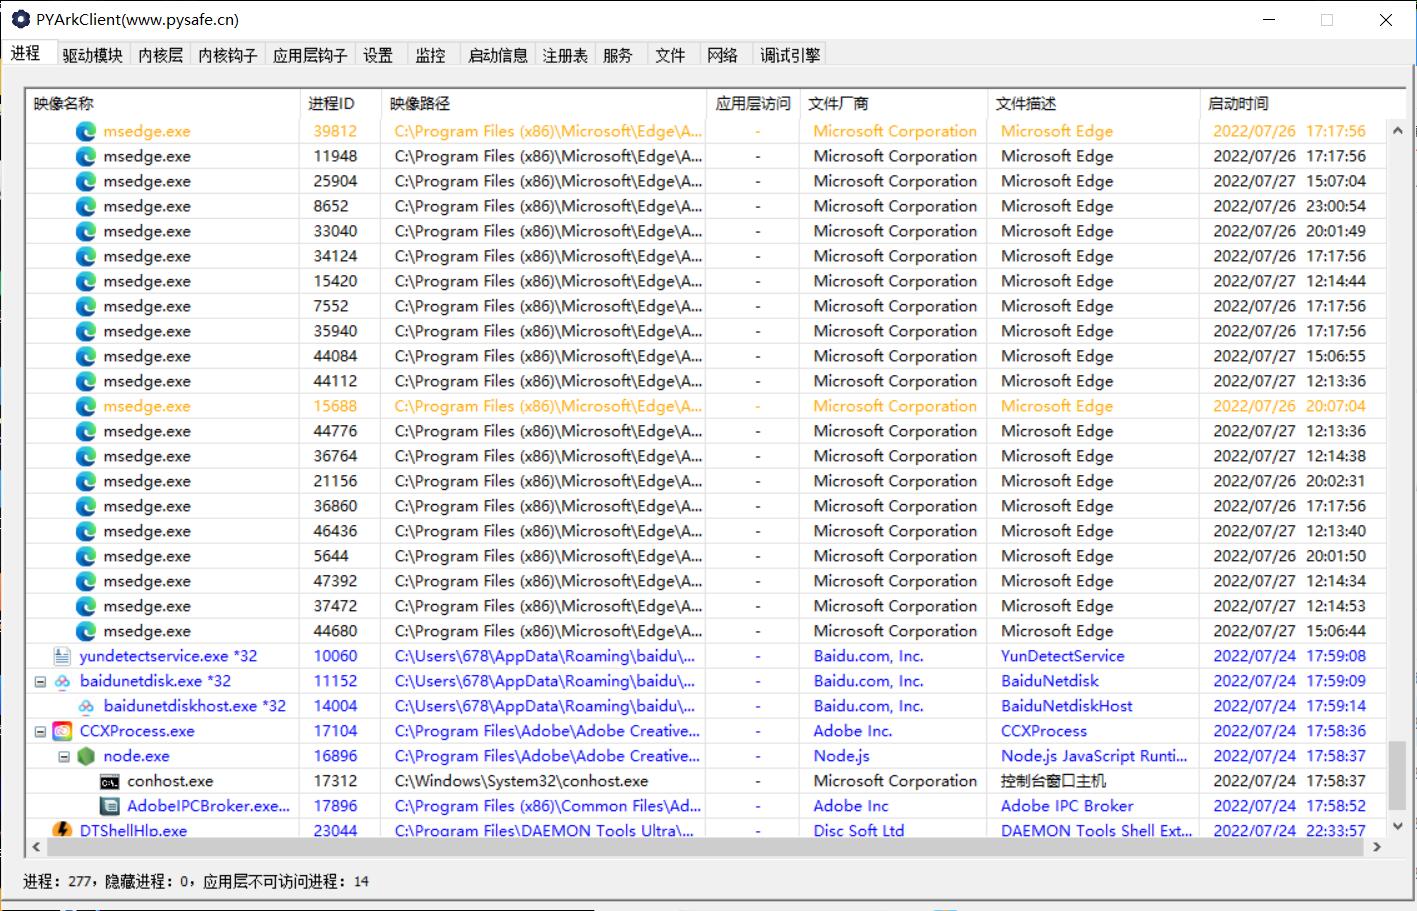Viewport: 1417px width, 911px height.
Task: Click the vertical scrollbar down arrow
Action: coord(1397,826)
